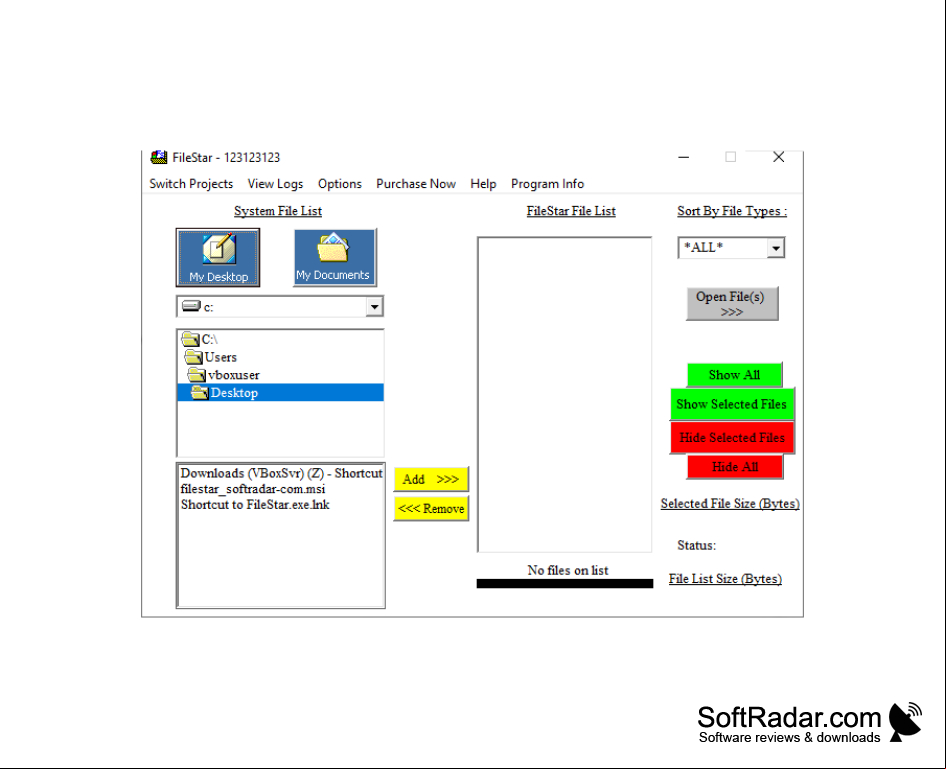The width and height of the screenshot is (946, 769).
Task: Click the Open File(s) >>> button
Action: click(732, 303)
